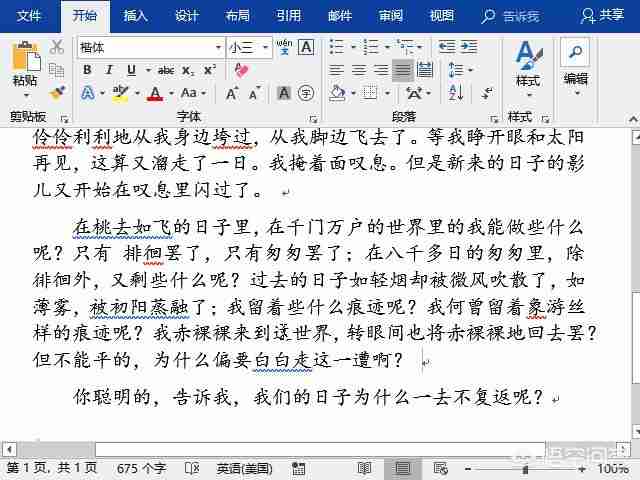Image resolution: width=640 pixels, height=480 pixels.
Task: Click the bullet list icon
Action: tap(336, 48)
